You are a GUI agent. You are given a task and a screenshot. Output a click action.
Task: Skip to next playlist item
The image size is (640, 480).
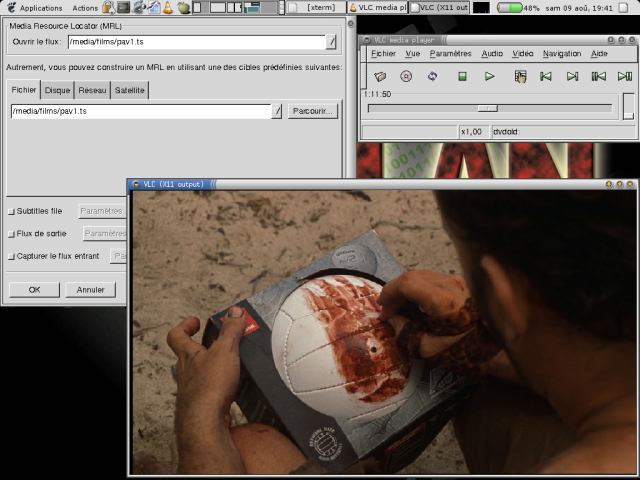tap(572, 76)
